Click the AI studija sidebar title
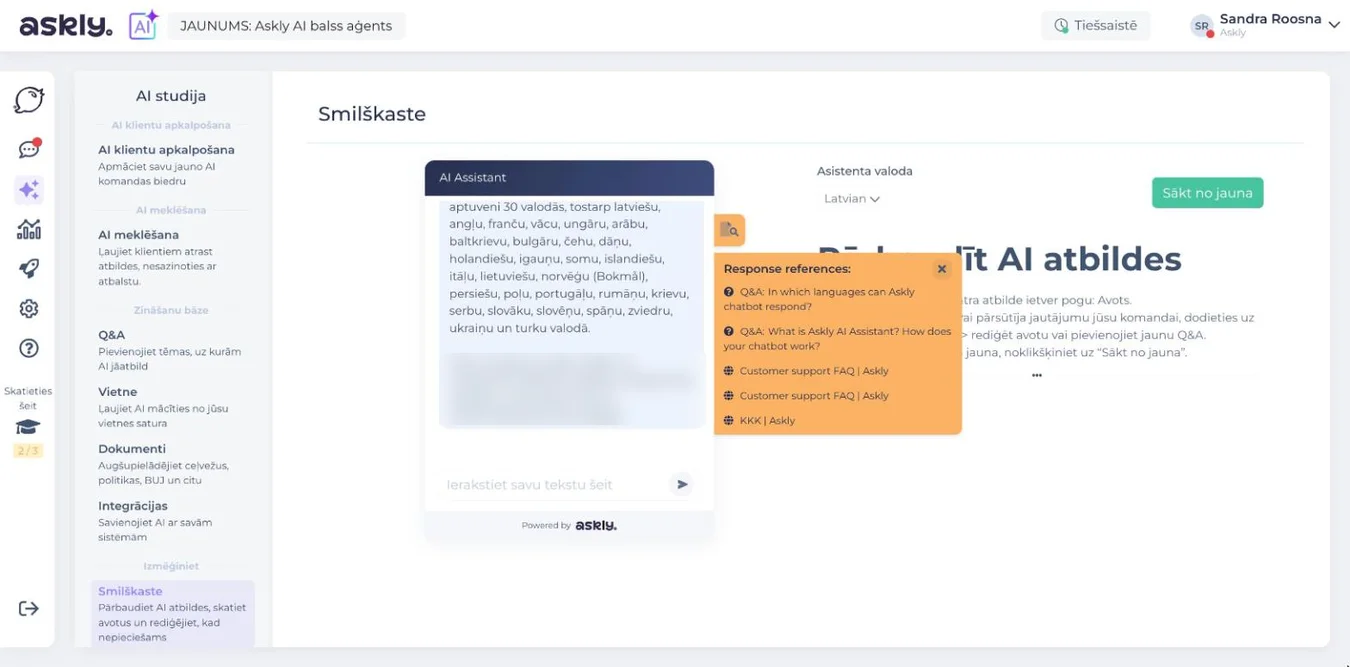 point(171,96)
